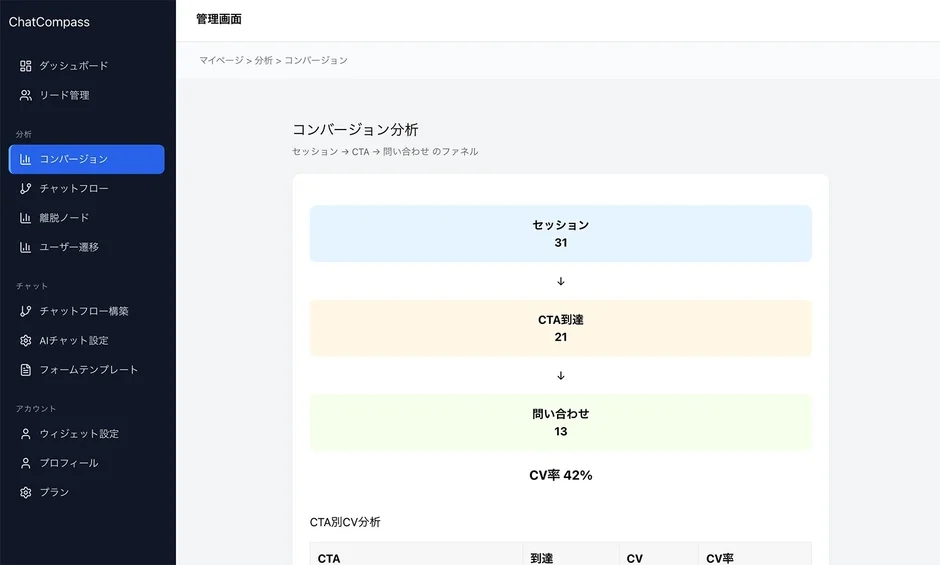
Task: Click コンバージョン breadcrumb item
Action: 316,61
